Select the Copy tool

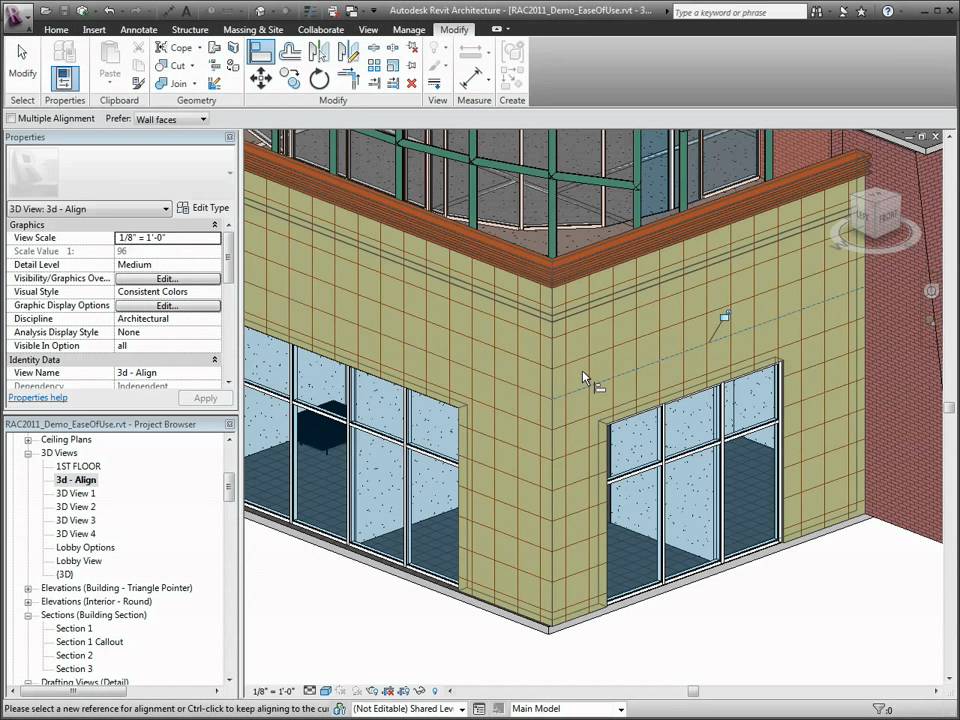click(290, 78)
